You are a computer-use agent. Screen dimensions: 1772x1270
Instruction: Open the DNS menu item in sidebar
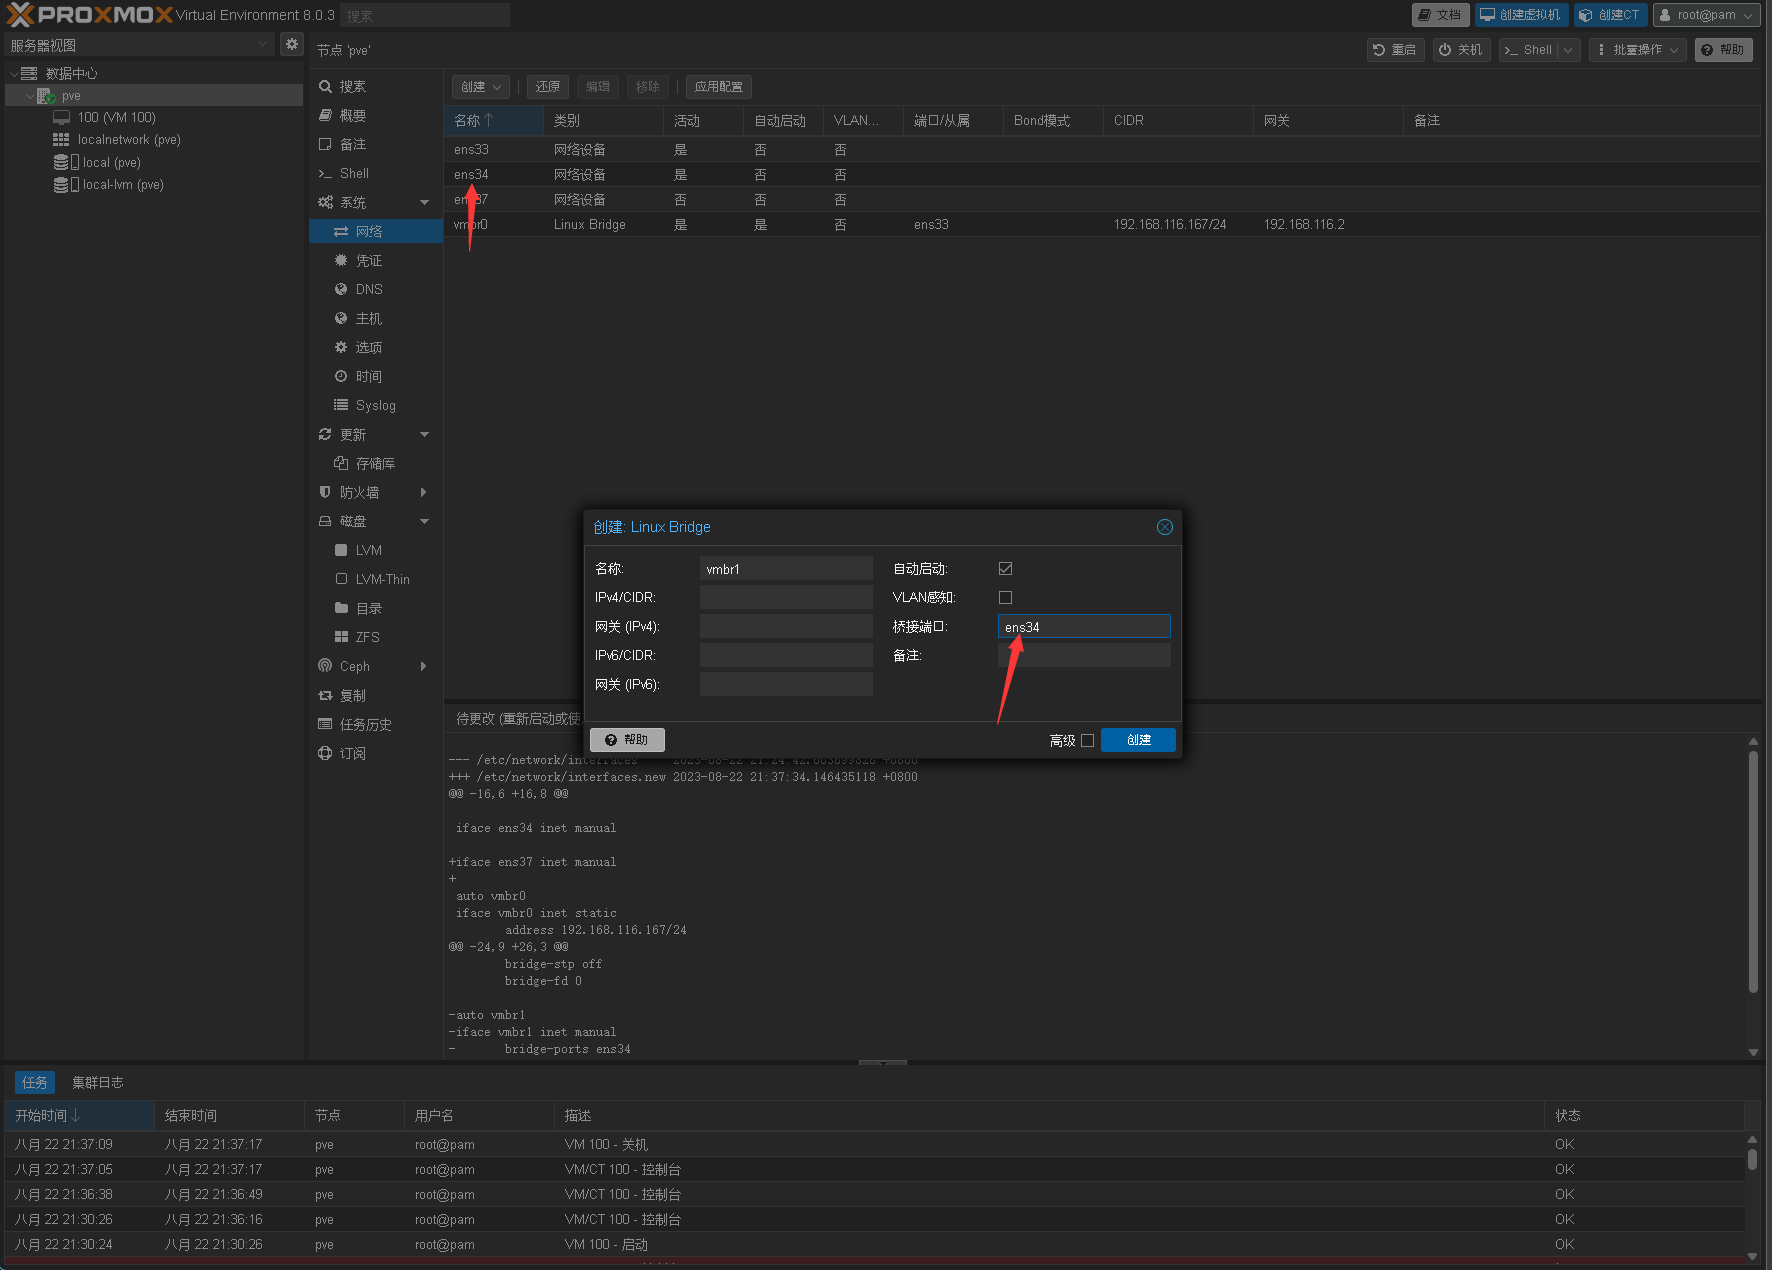pyautogui.click(x=369, y=289)
